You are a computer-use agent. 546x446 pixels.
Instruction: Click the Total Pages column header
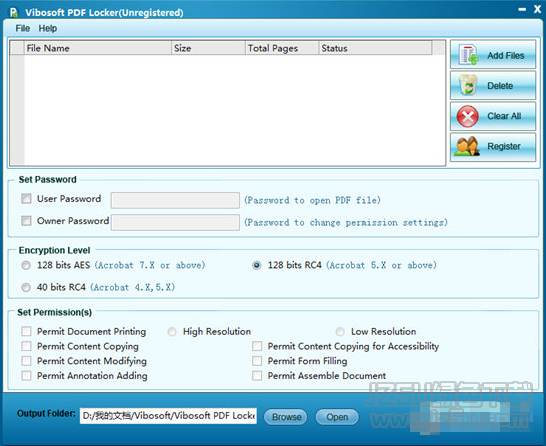click(282, 48)
